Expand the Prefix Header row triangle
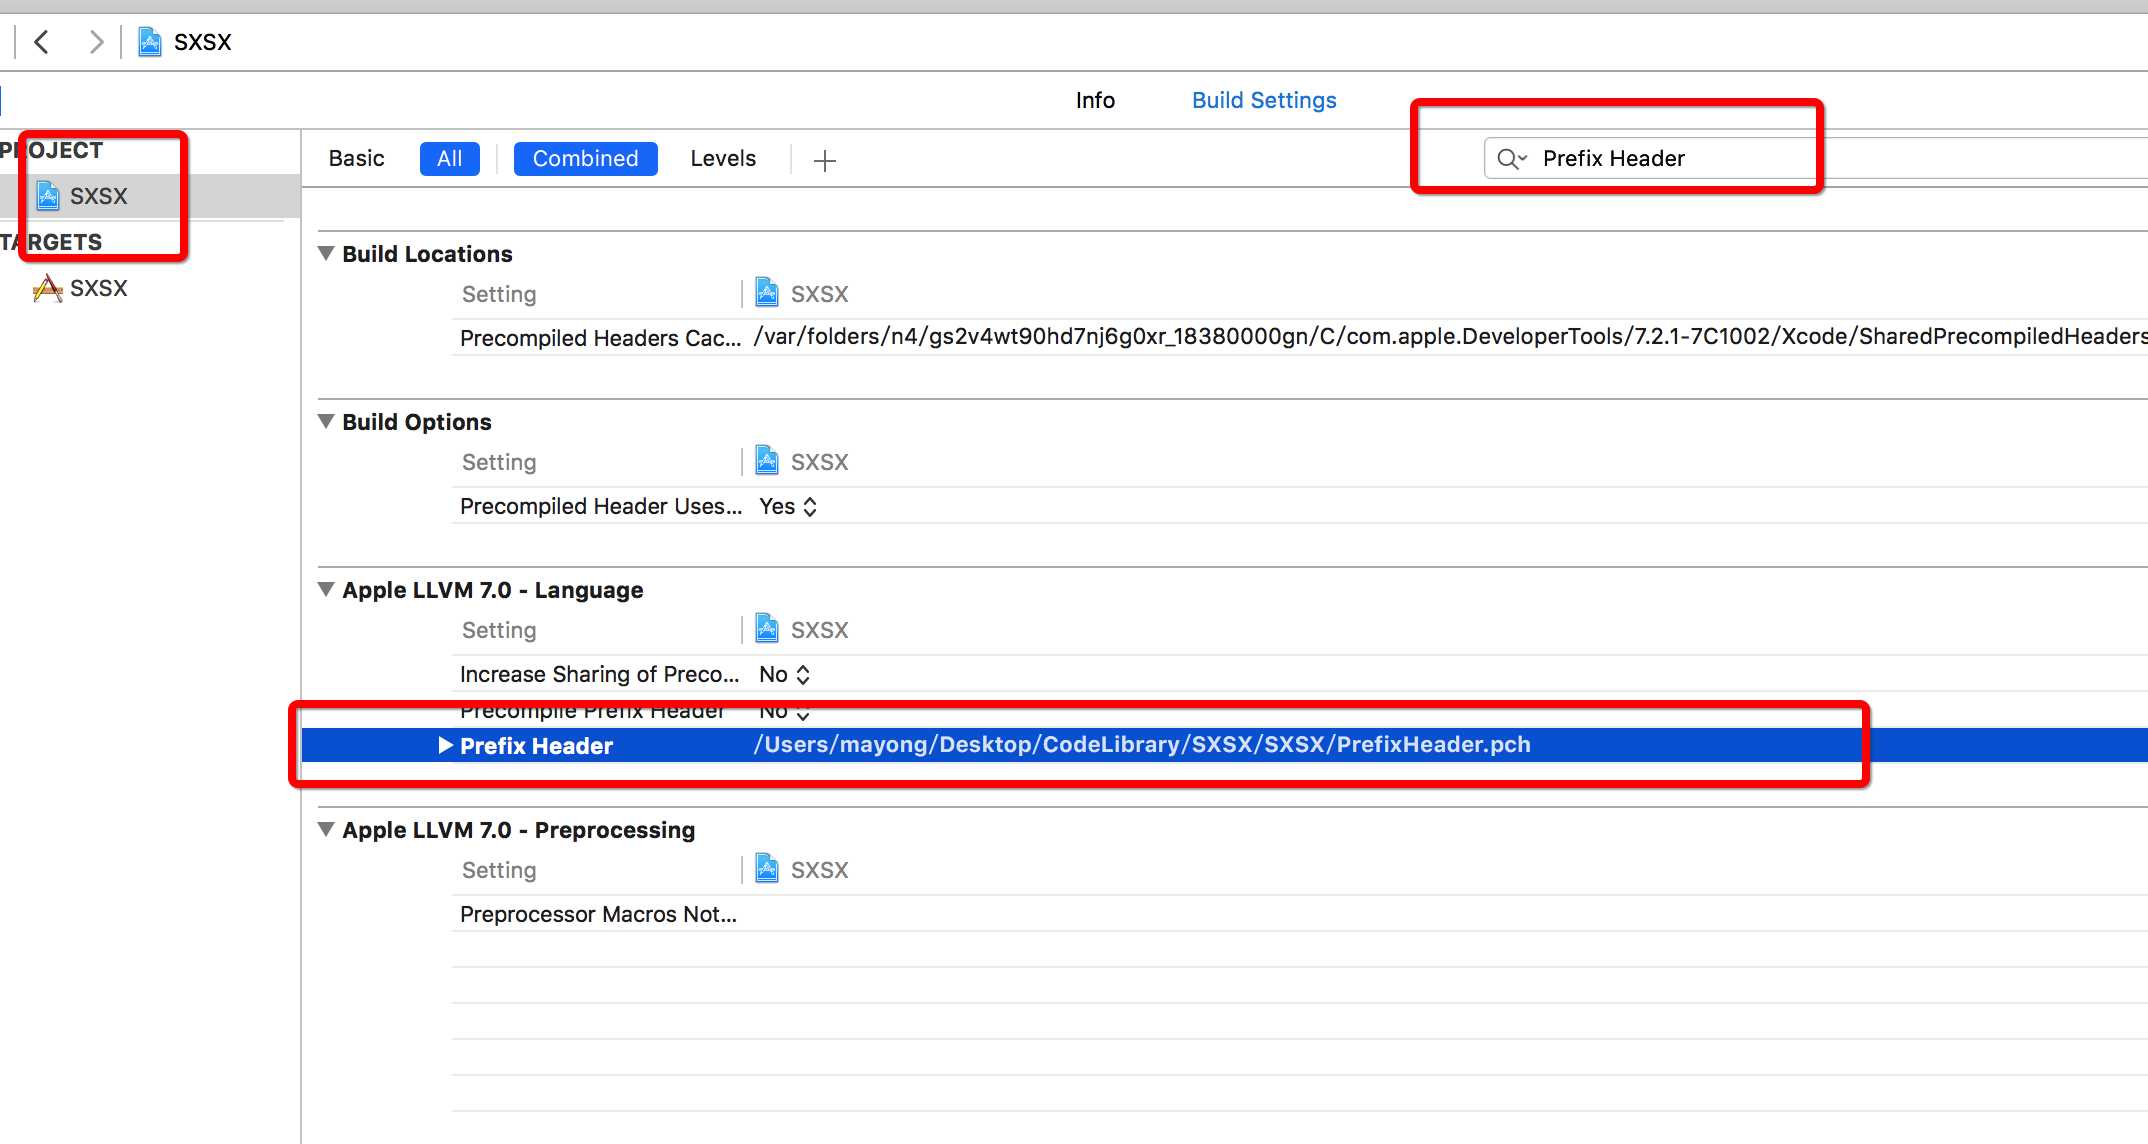Viewport: 2148px width, 1144px height. (x=446, y=745)
